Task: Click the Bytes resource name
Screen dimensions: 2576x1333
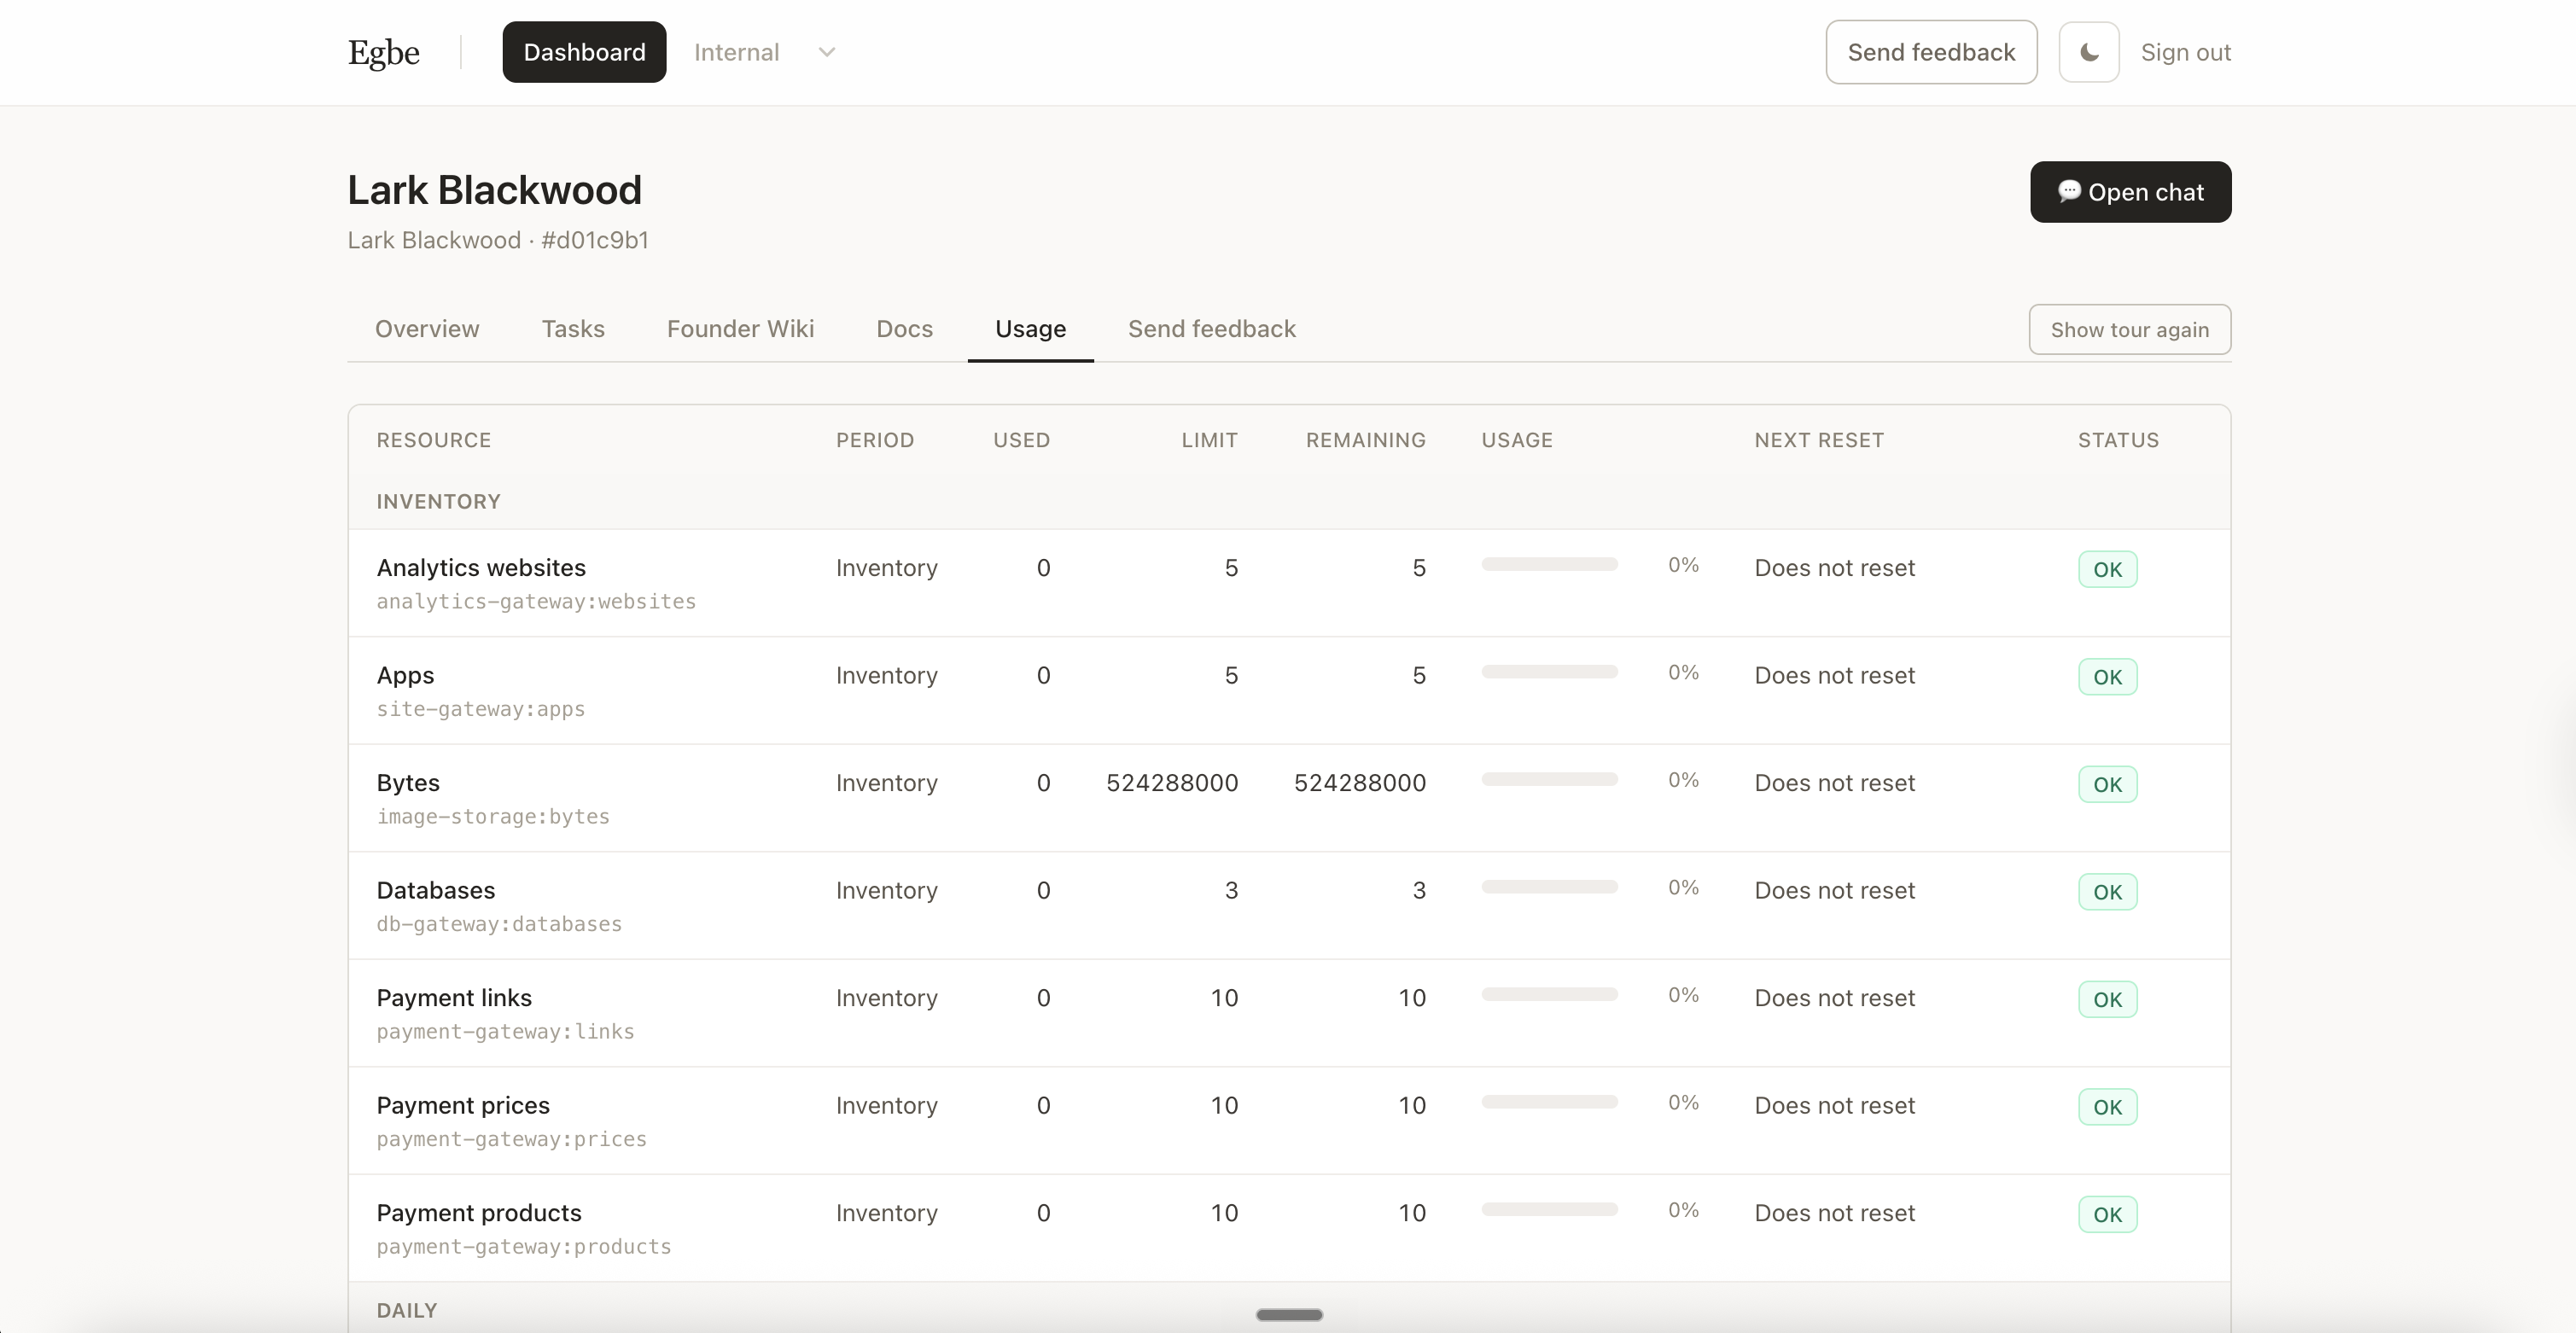Action: 408,783
